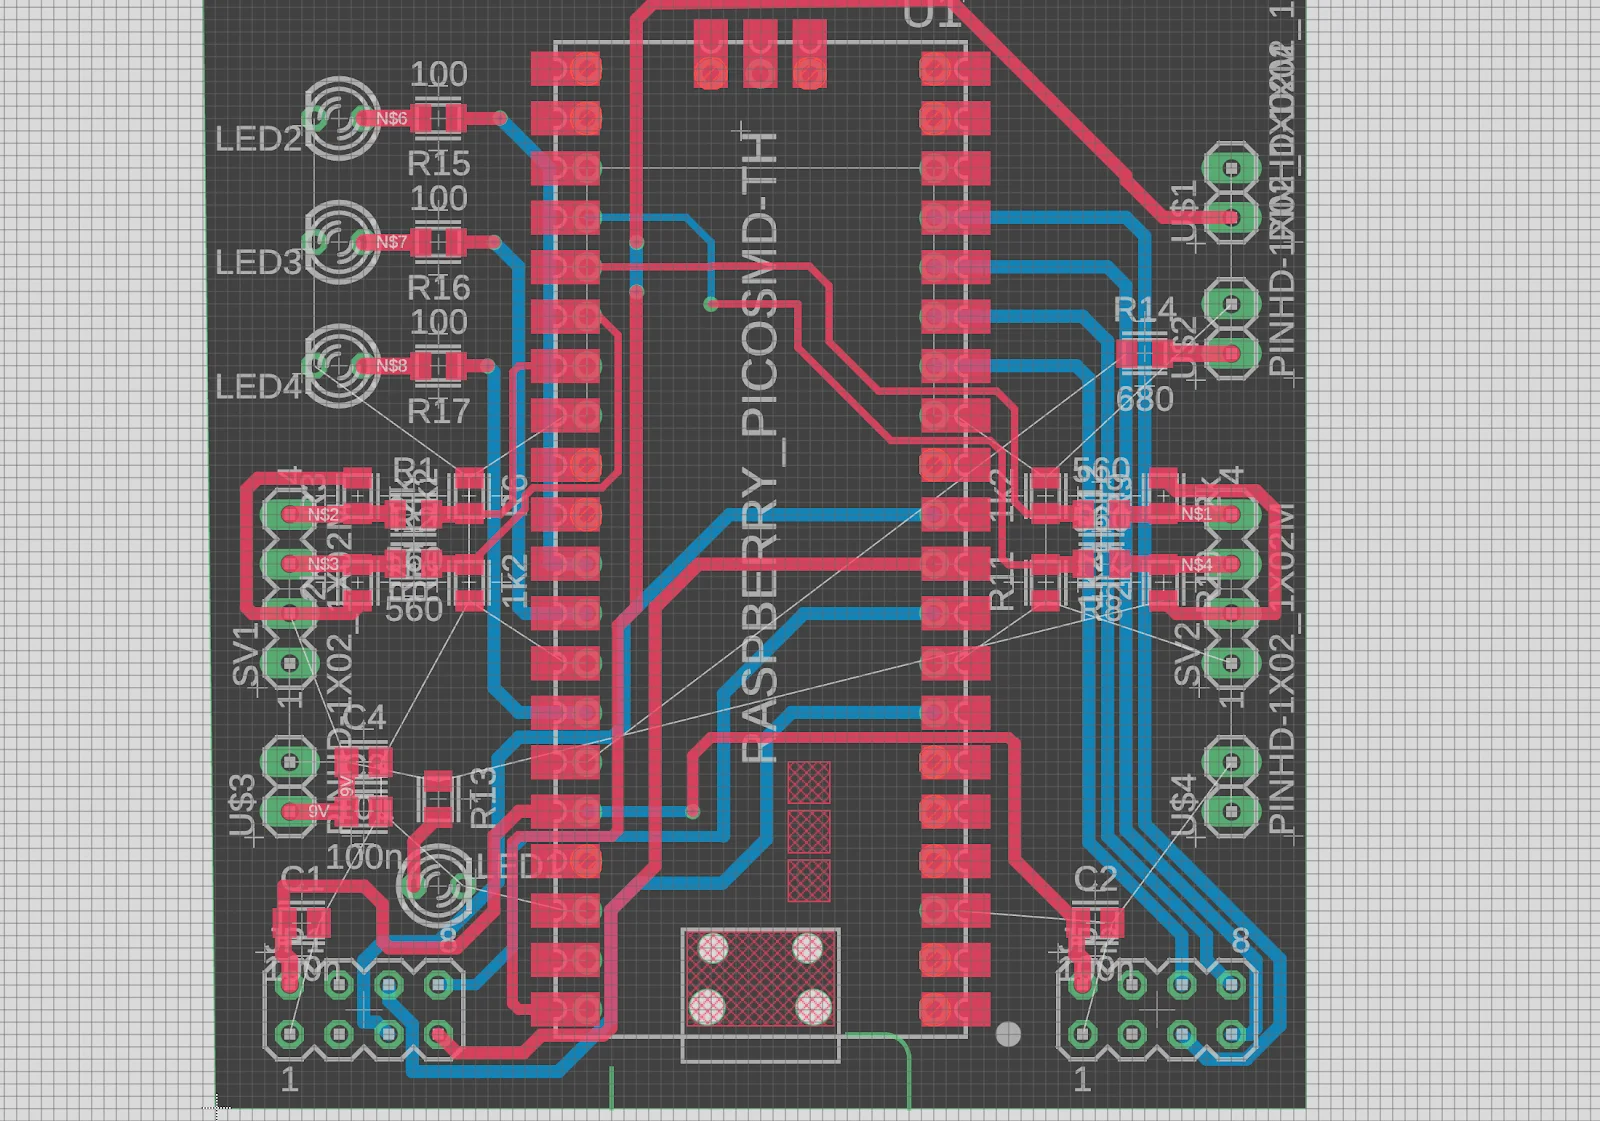Select the SV2 connector label
The width and height of the screenshot is (1600, 1121).
click(x=1186, y=655)
